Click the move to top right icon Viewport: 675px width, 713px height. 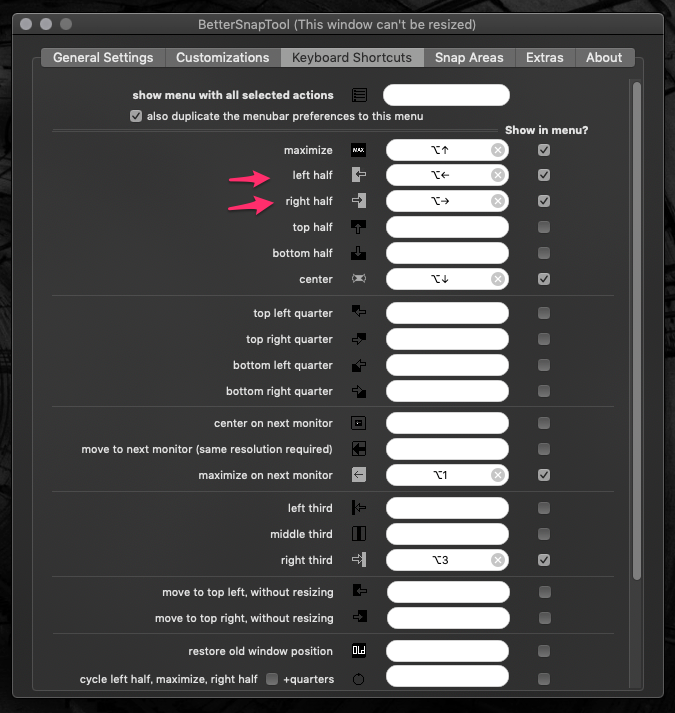click(x=359, y=617)
